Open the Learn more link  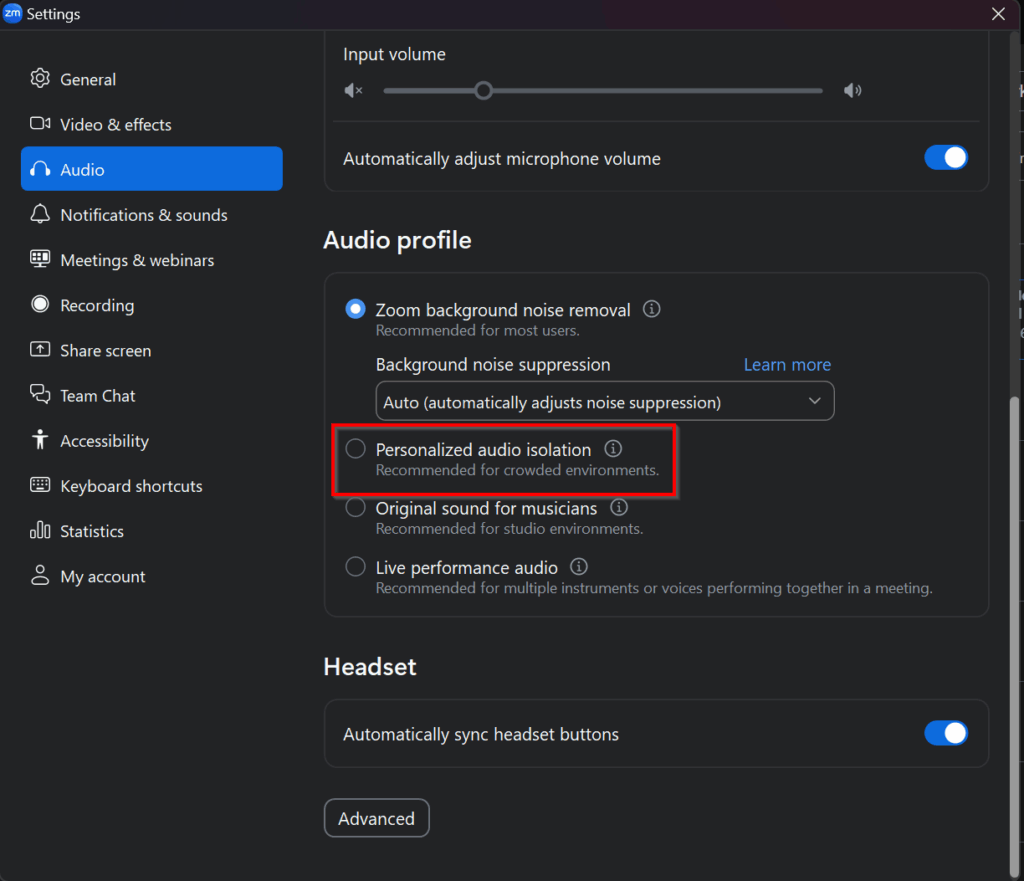(x=787, y=365)
